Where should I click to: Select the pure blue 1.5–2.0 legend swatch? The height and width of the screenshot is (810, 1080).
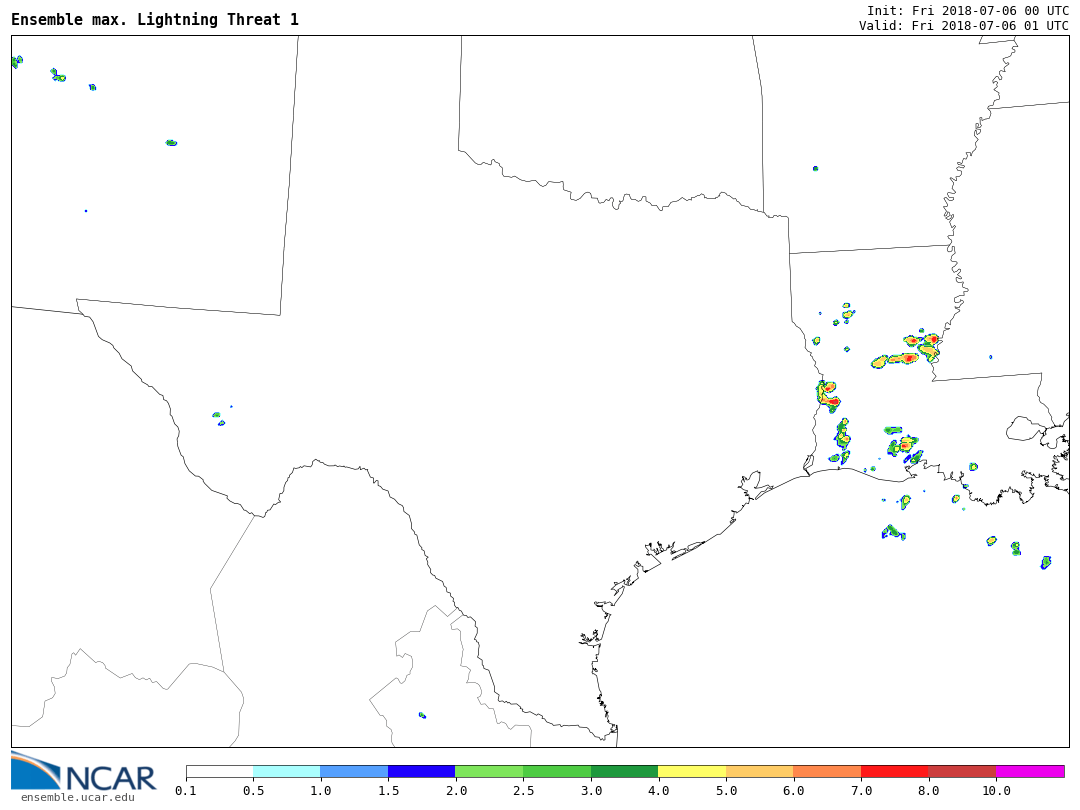tap(421, 771)
